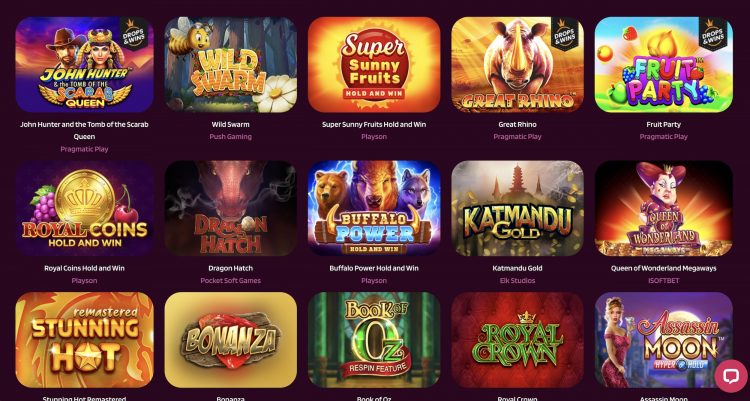Viewport: 750px width, 401px height.
Task: Open the live chat bubble icon
Action: pyautogui.click(x=730, y=376)
